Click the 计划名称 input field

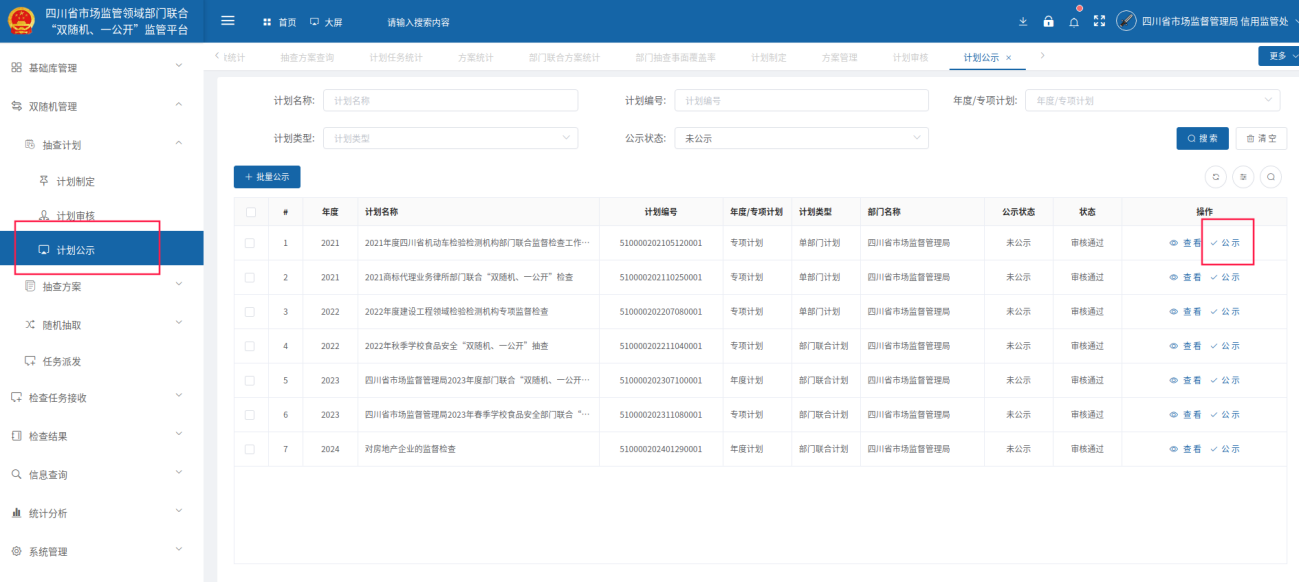(x=450, y=101)
